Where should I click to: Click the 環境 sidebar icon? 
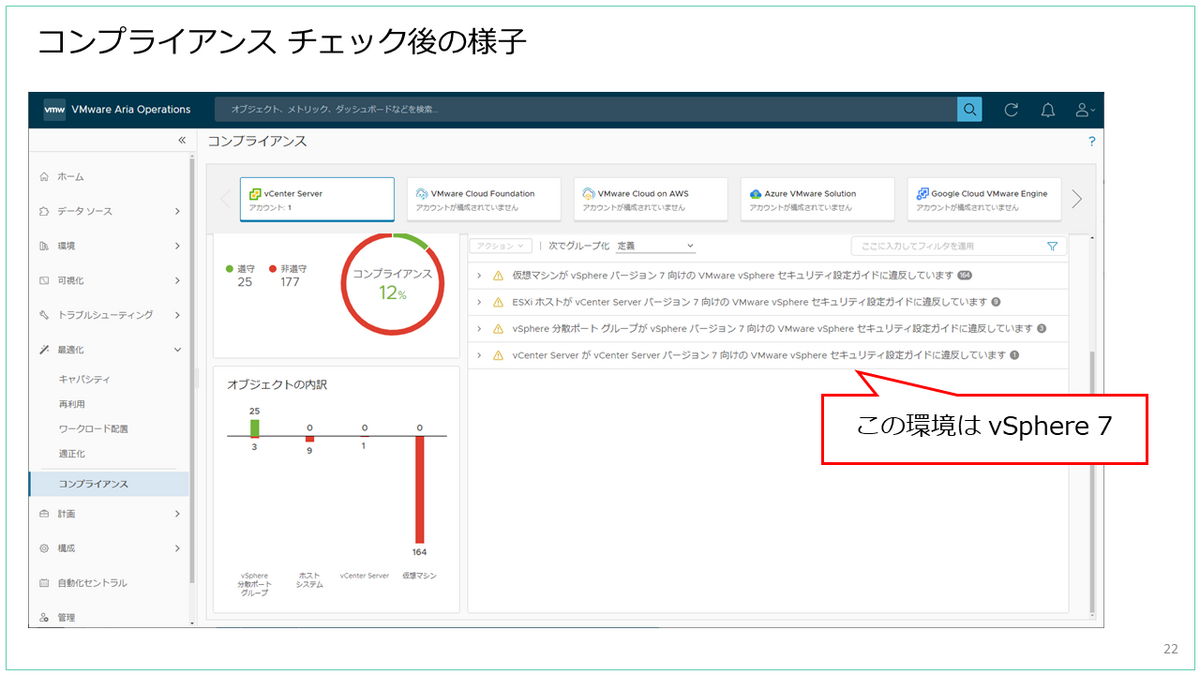tap(43, 246)
